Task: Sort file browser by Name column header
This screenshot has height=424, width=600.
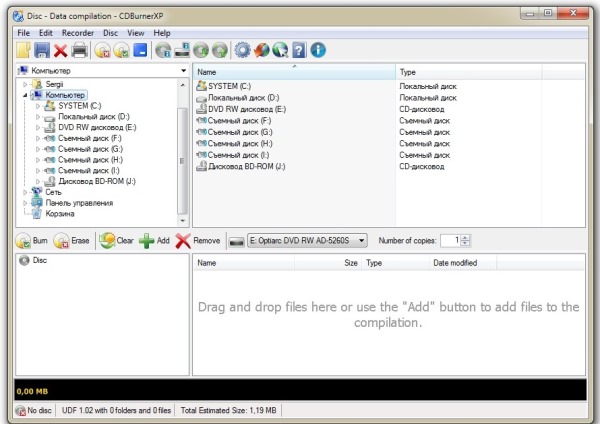Action: click(x=294, y=72)
